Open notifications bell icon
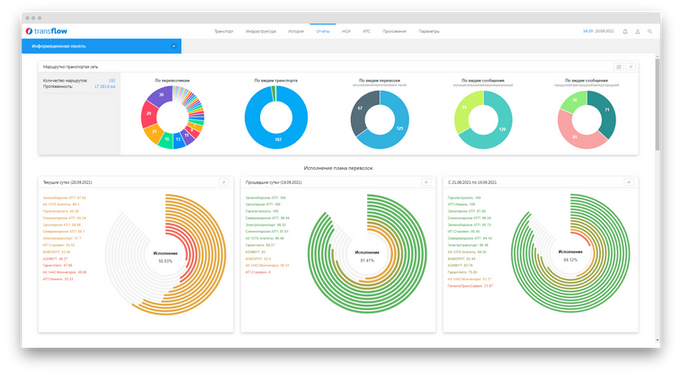The height and width of the screenshot is (379, 682). click(625, 31)
